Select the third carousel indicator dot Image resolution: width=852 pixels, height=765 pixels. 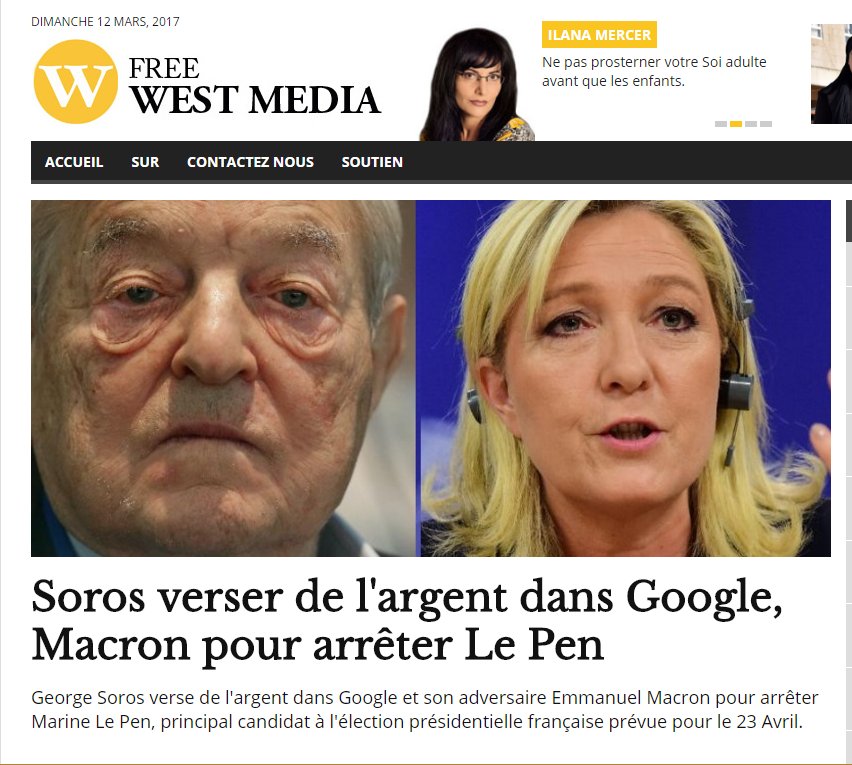(x=751, y=124)
